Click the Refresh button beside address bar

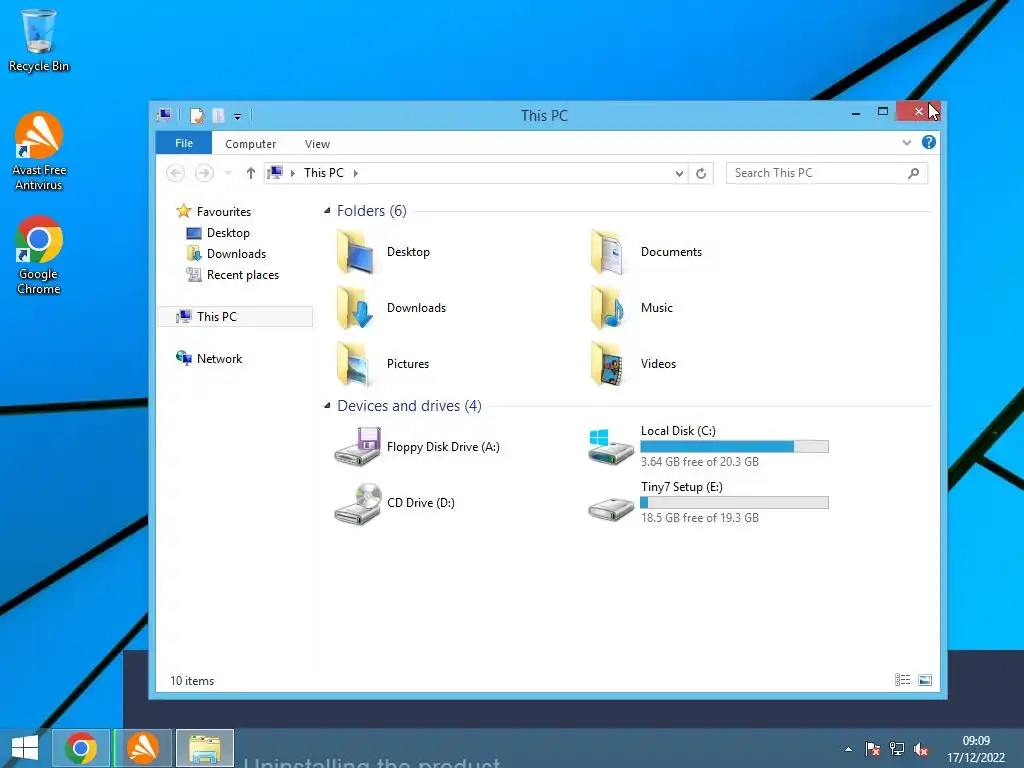click(701, 173)
